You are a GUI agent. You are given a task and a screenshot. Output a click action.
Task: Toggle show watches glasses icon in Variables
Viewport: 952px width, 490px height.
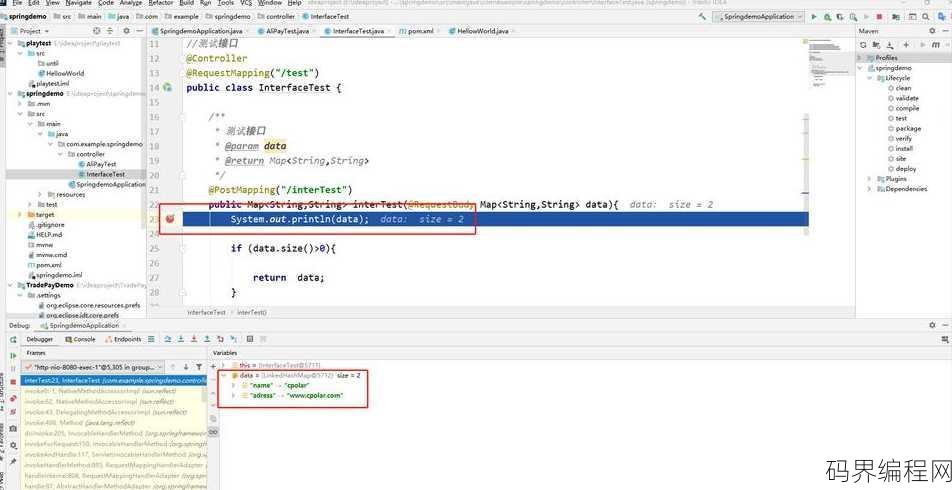213,432
